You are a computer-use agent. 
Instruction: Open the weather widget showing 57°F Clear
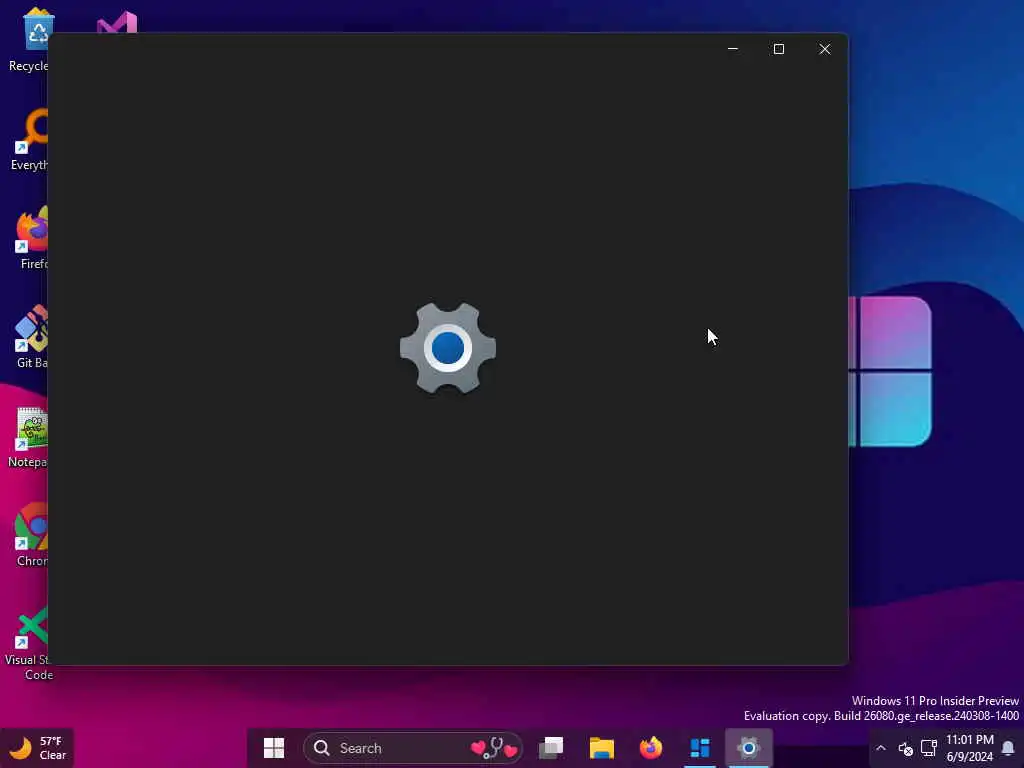[x=39, y=748]
